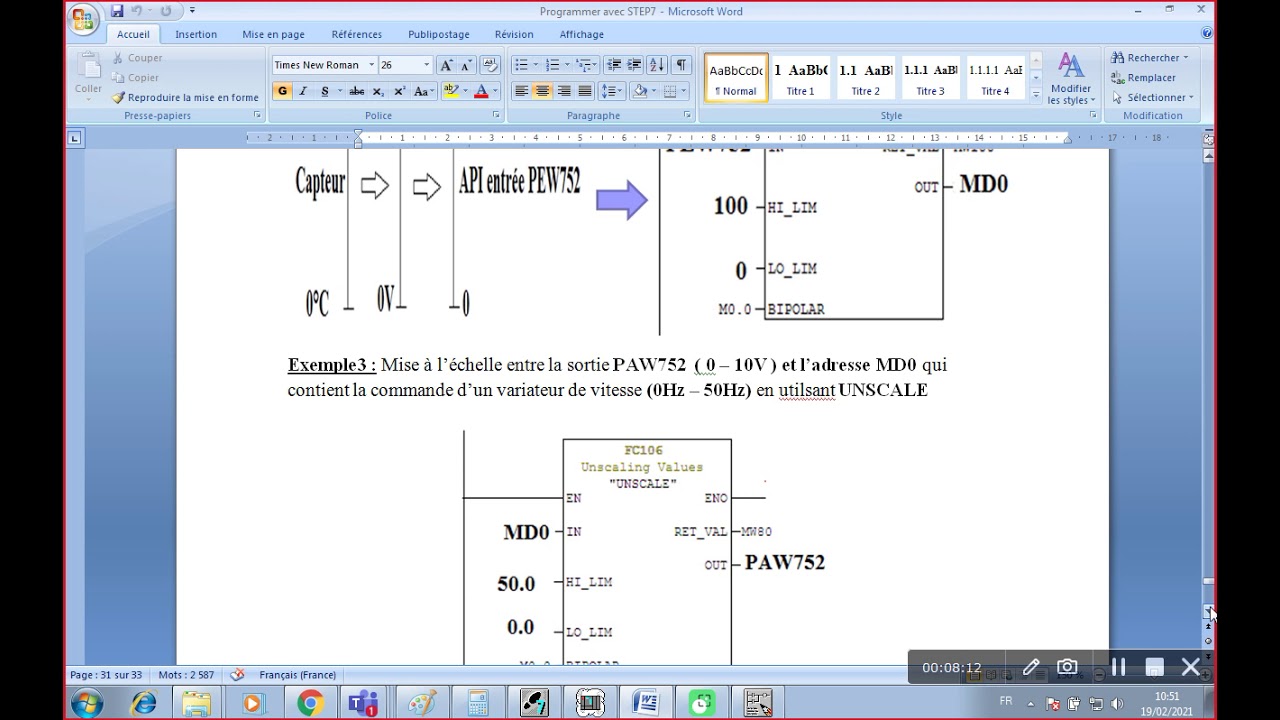Toggle ruler display above the vertical scrollbar
This screenshot has height=720, width=1280.
1208,138
